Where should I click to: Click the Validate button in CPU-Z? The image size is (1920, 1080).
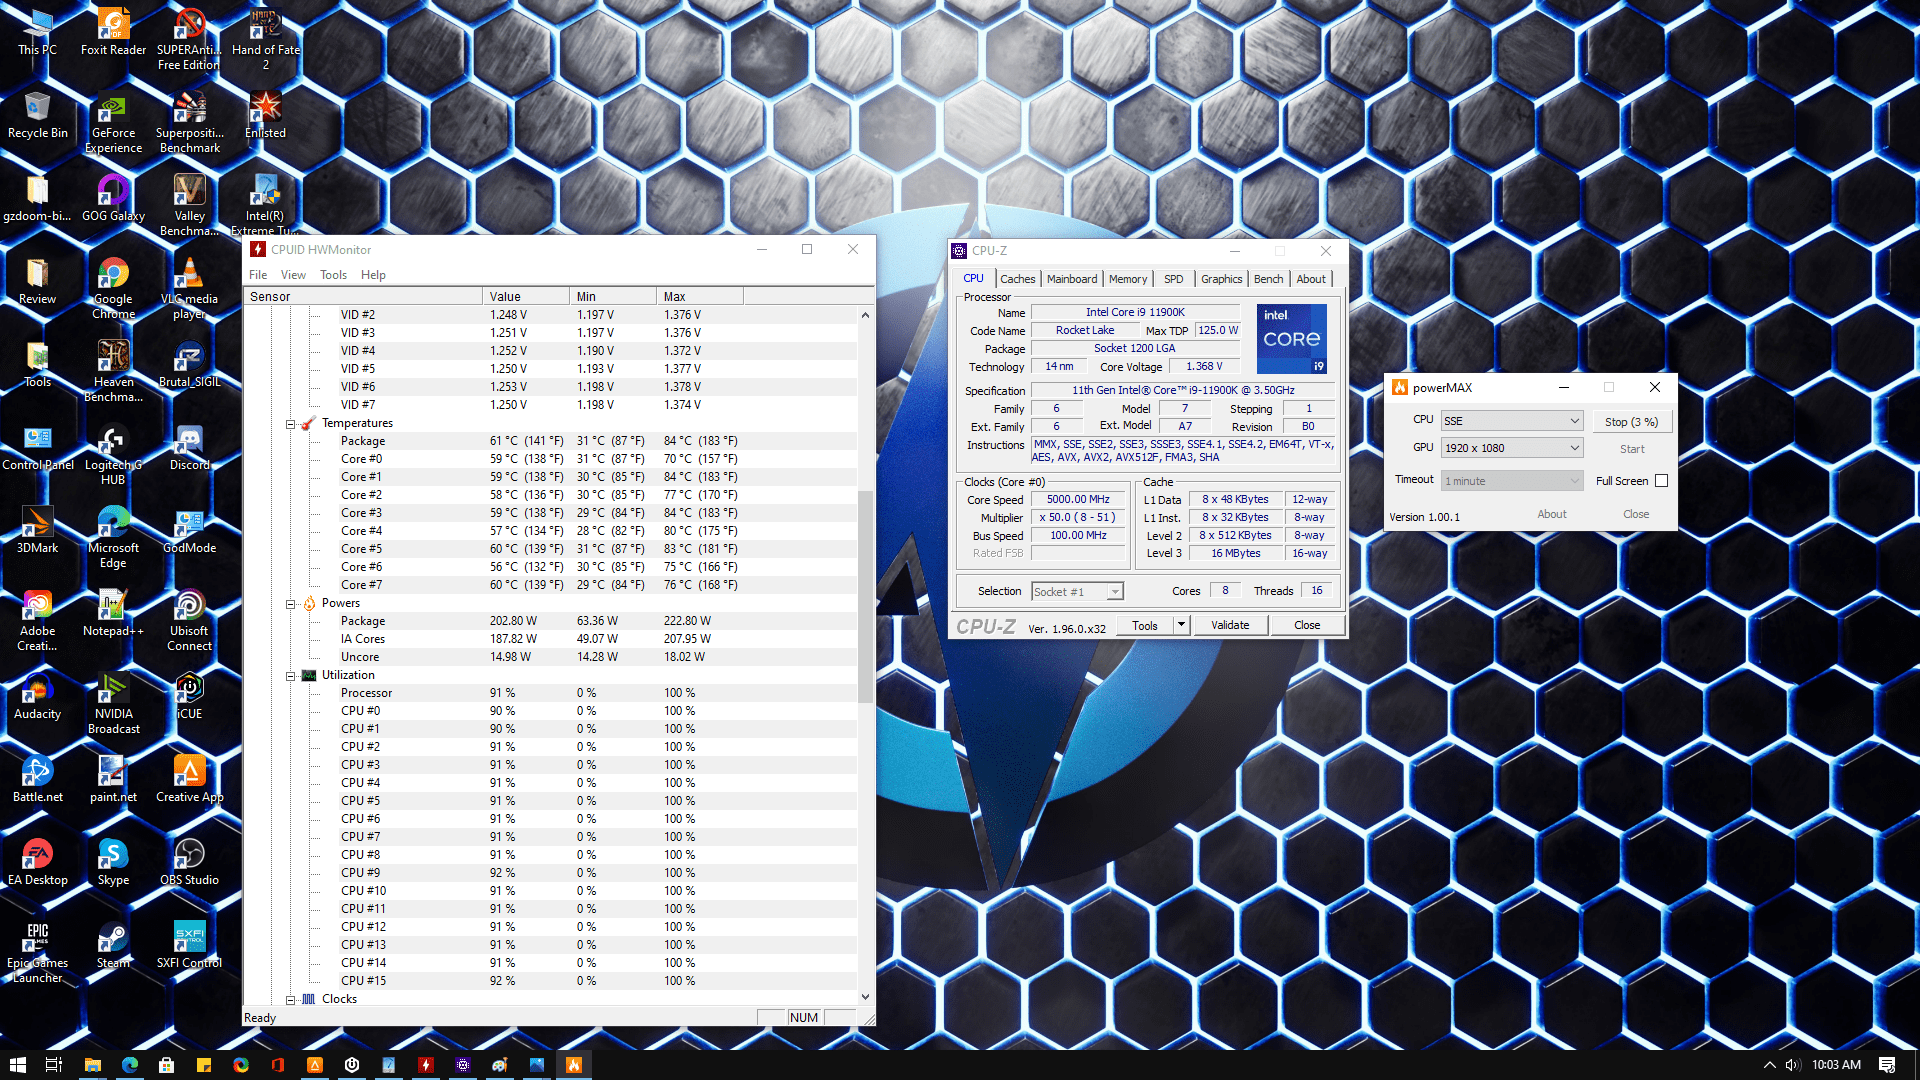(x=1229, y=625)
